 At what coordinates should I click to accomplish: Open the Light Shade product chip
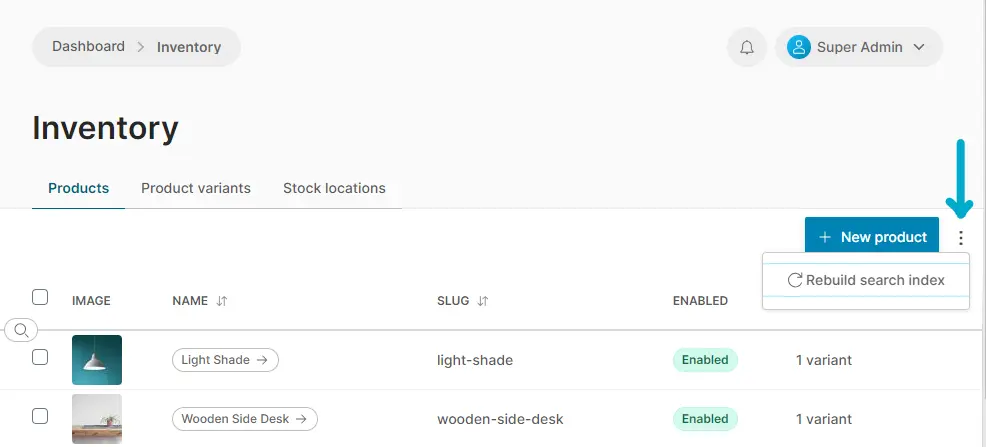point(225,360)
